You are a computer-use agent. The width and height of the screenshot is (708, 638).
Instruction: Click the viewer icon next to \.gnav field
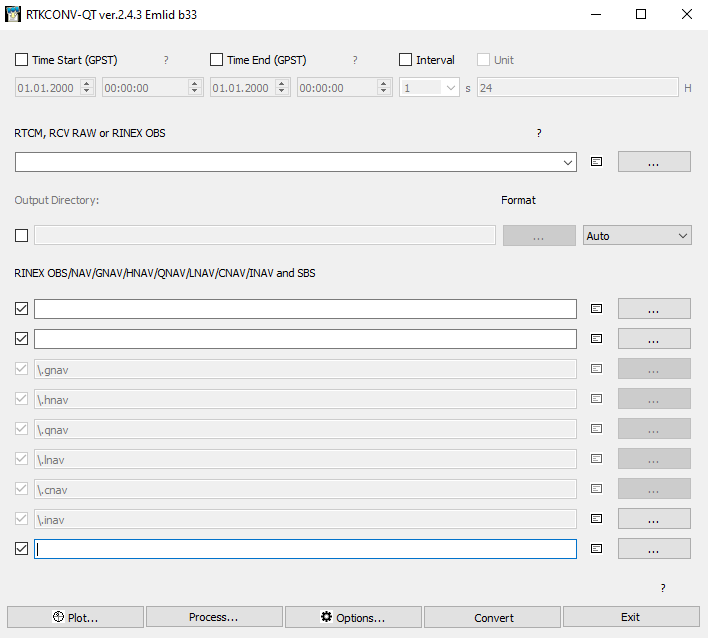(x=596, y=369)
